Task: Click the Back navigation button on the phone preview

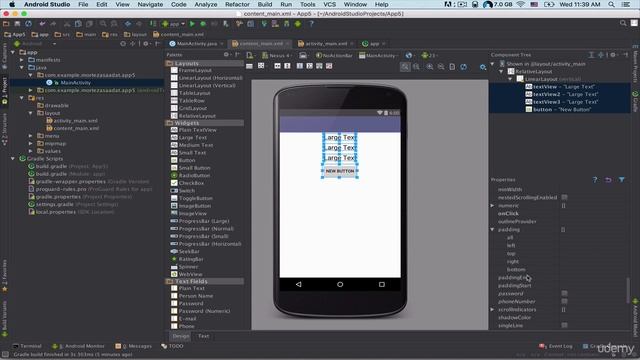Action: [298, 284]
